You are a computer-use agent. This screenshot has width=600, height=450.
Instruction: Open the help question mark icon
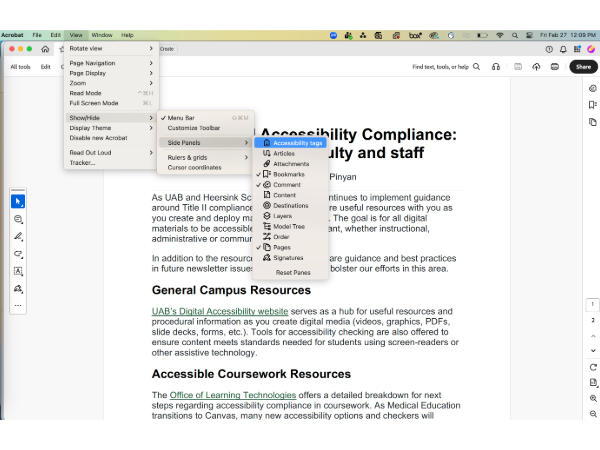click(x=549, y=49)
